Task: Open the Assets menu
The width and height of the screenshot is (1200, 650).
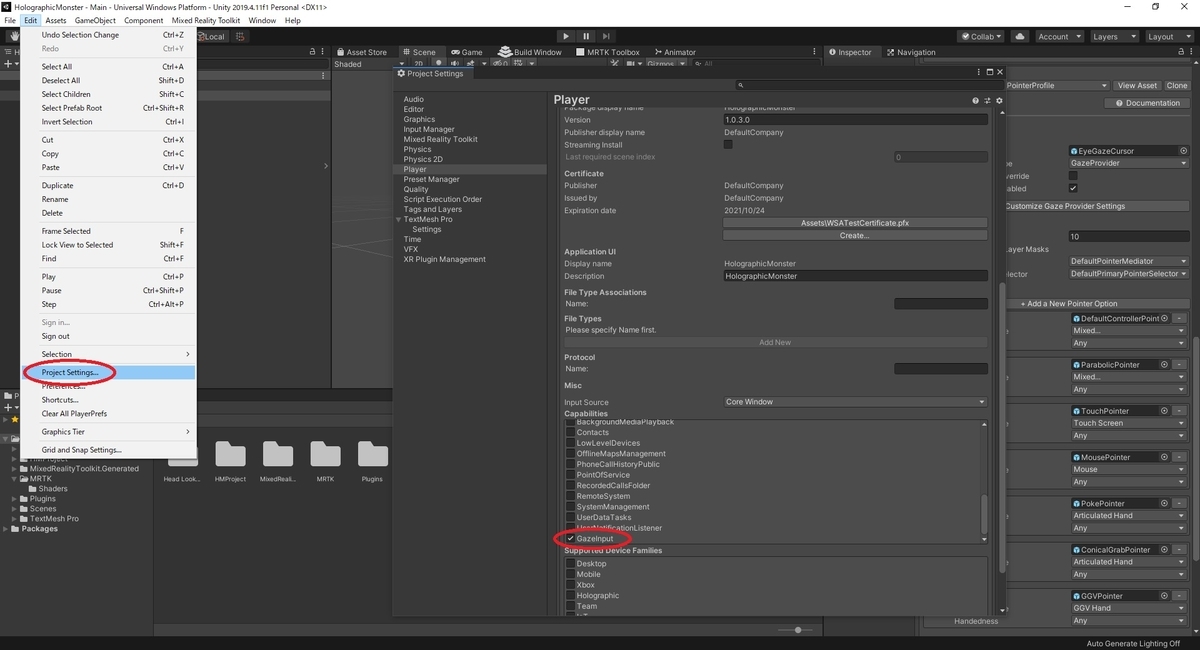Action: (56, 20)
